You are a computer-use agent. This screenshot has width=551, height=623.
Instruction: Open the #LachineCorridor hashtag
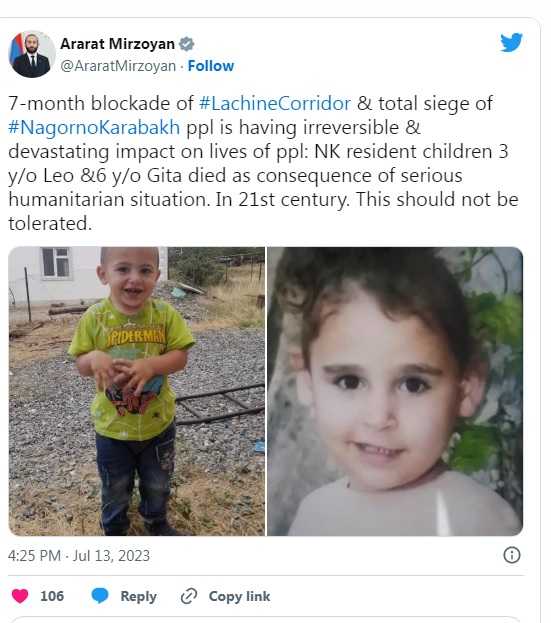coord(275,103)
